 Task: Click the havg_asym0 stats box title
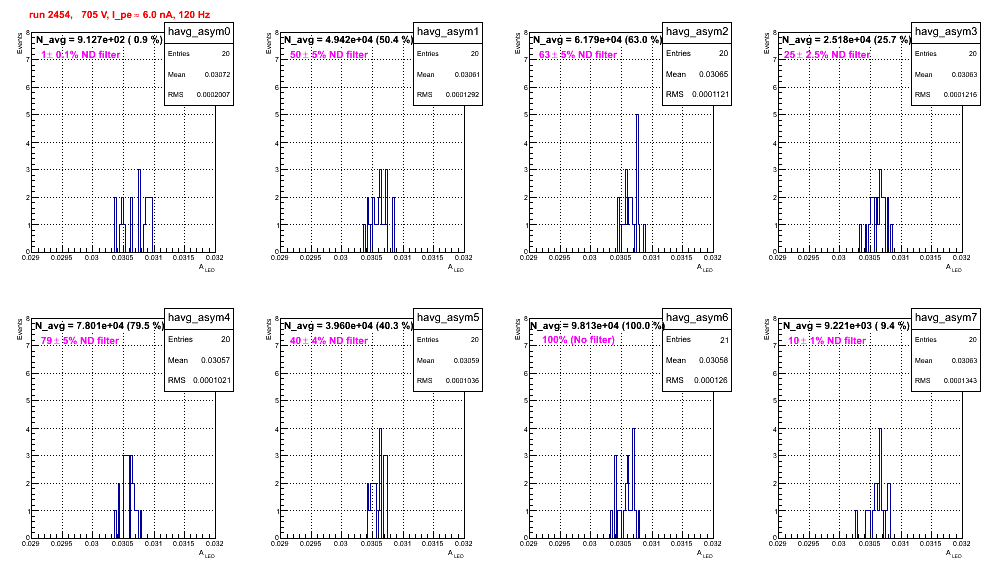199,31
